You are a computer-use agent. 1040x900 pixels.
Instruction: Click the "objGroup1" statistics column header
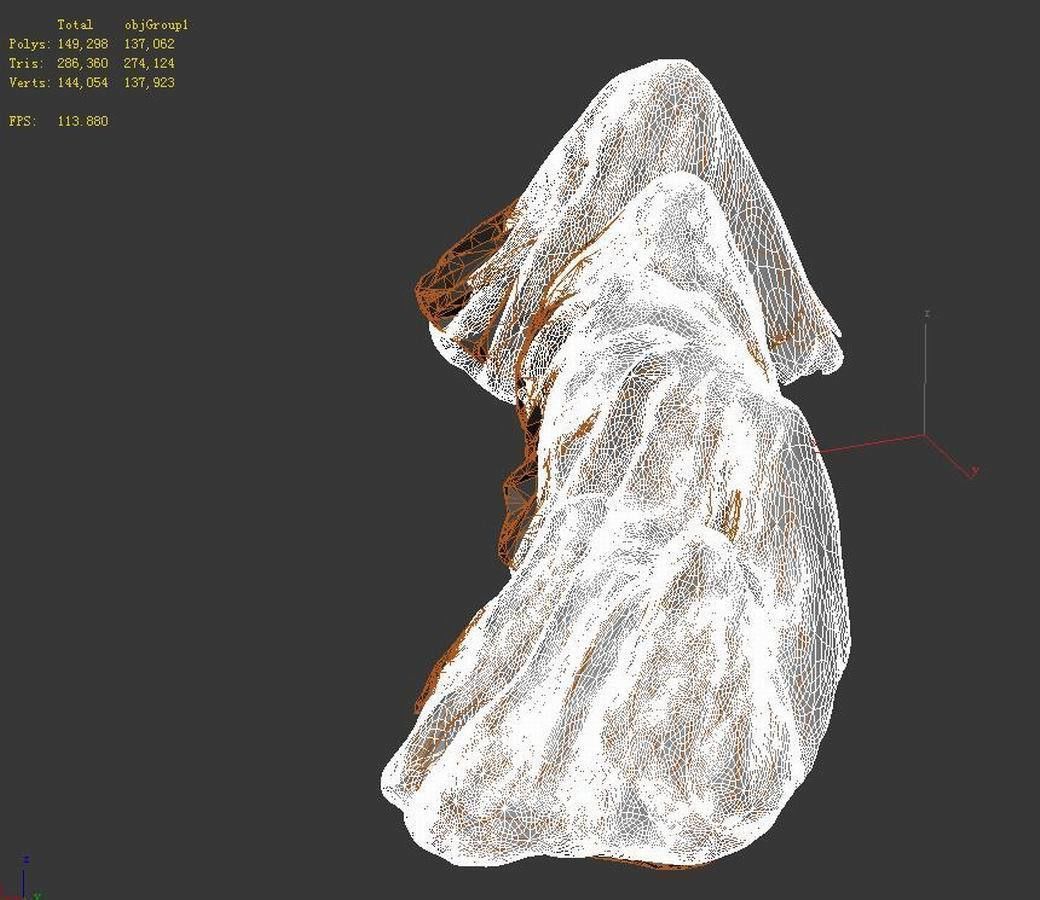157,25
